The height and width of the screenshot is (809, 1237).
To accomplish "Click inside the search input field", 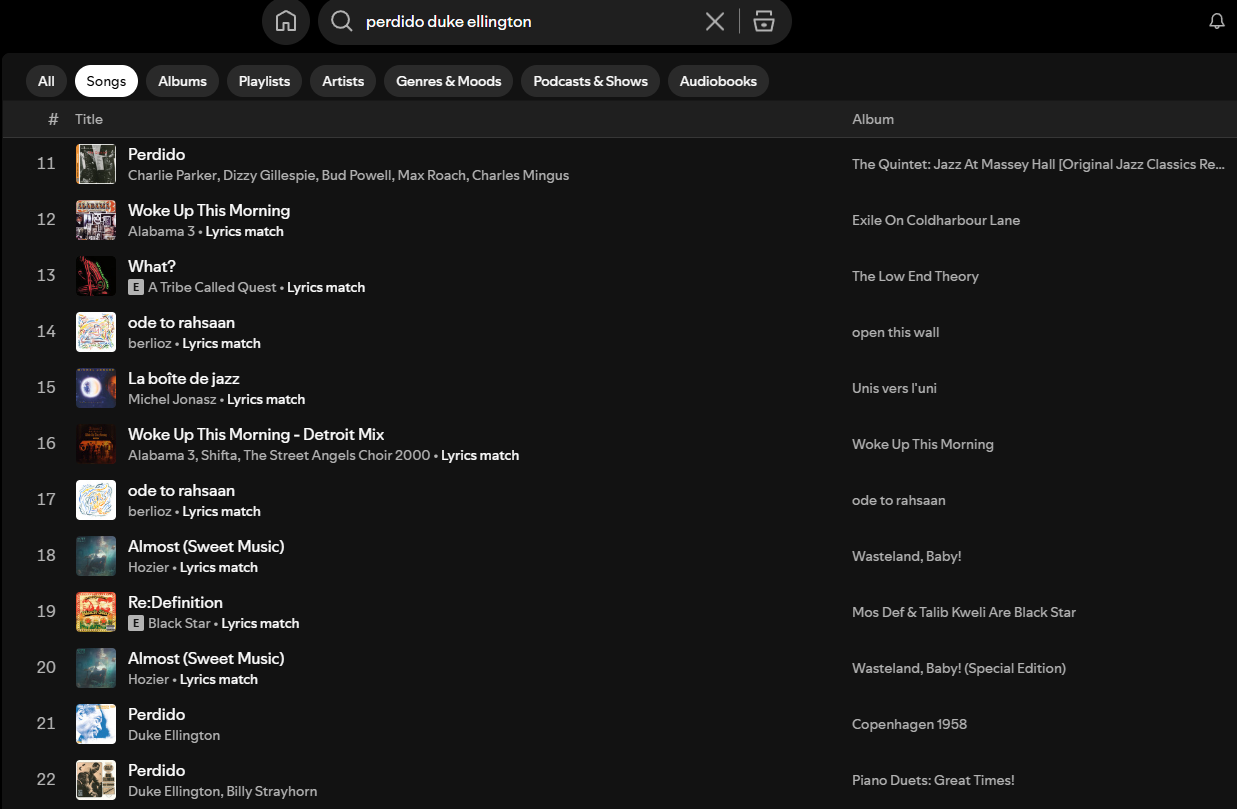I will (x=500, y=21).
